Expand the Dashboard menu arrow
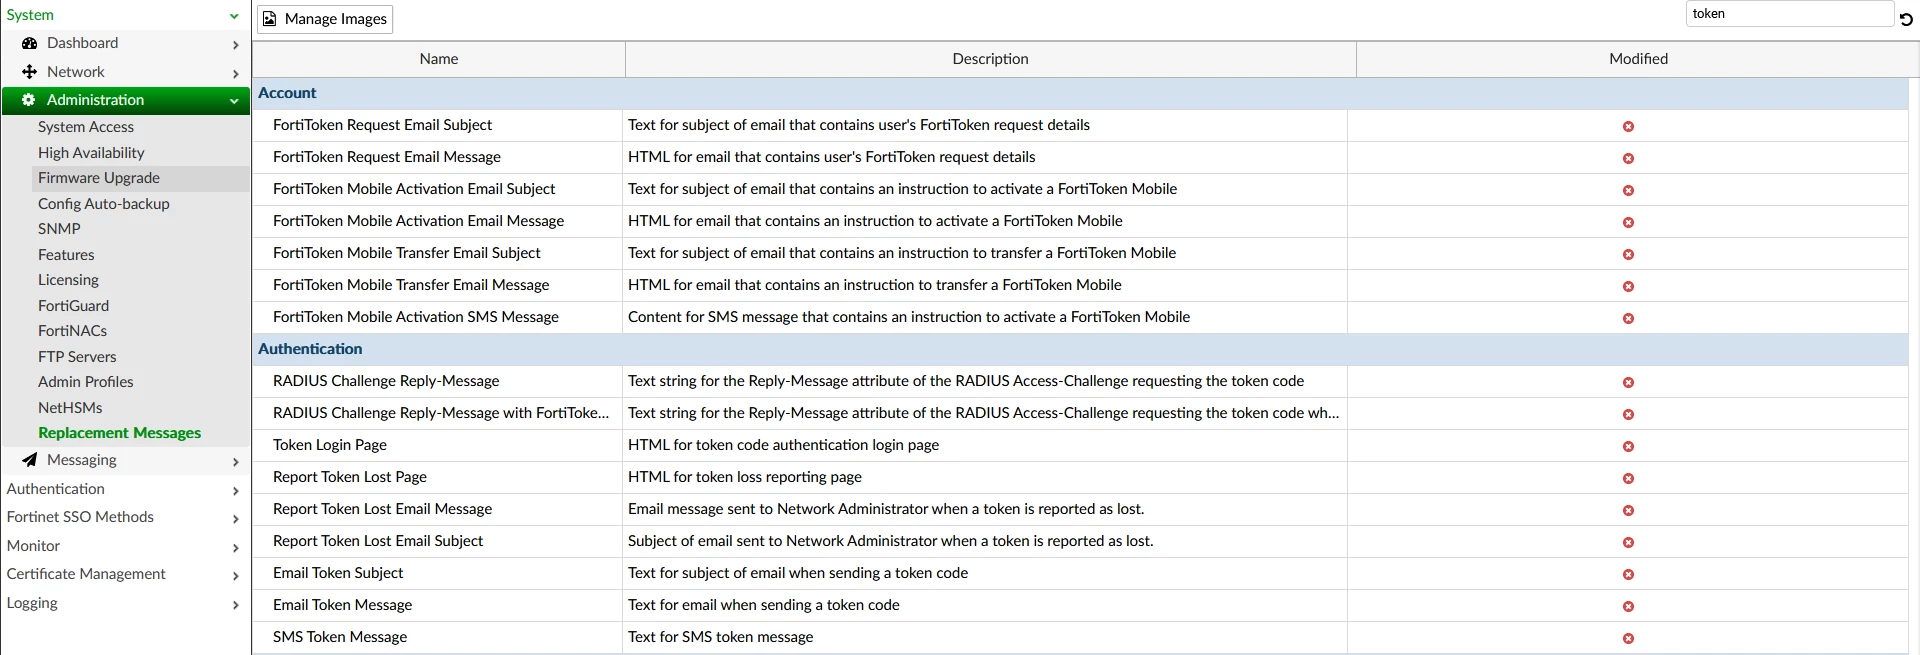The width and height of the screenshot is (1920, 655). pyautogui.click(x=235, y=45)
